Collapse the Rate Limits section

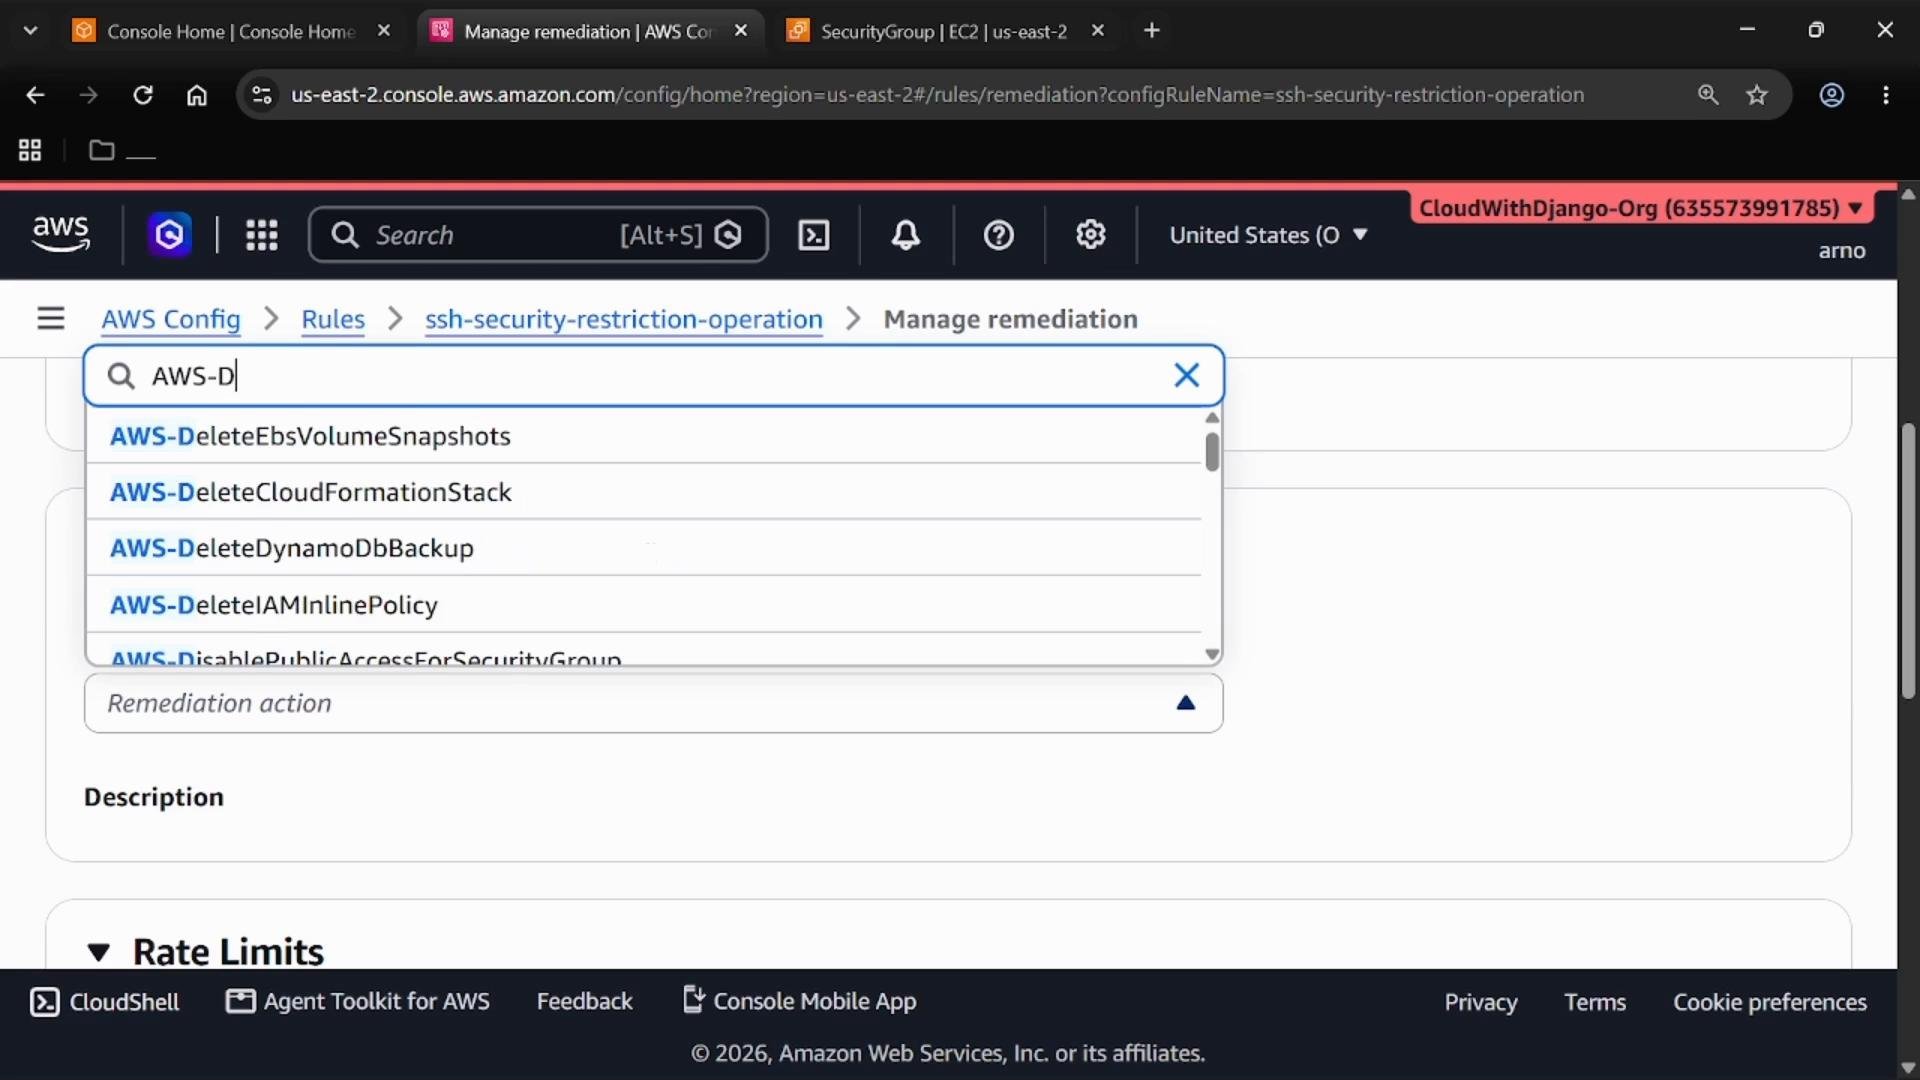click(x=98, y=952)
